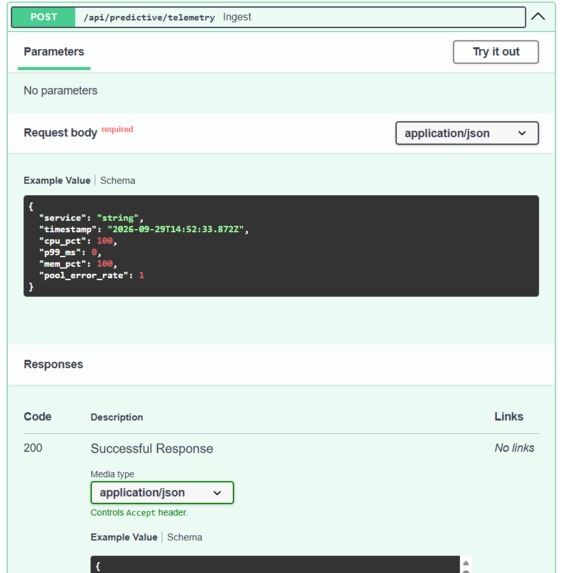Click the Code column header

[37, 417]
